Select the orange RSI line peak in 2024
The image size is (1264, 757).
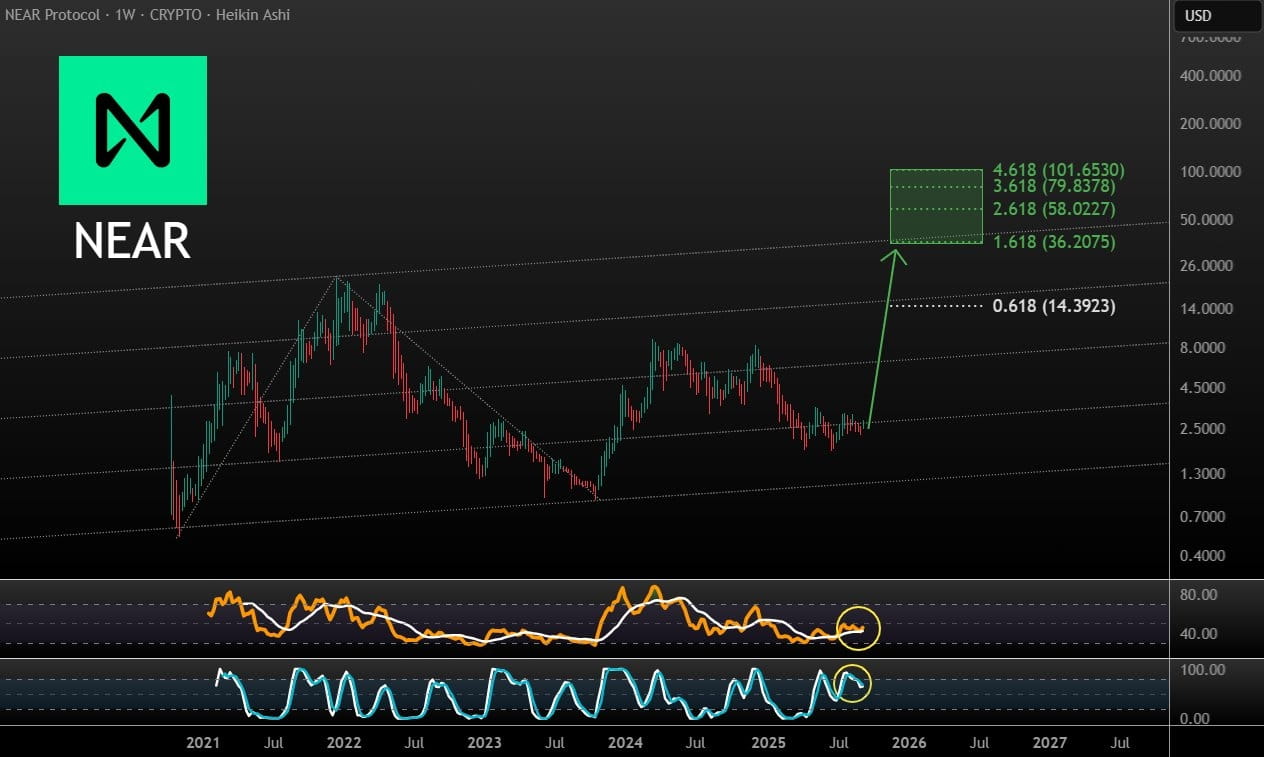[655, 588]
